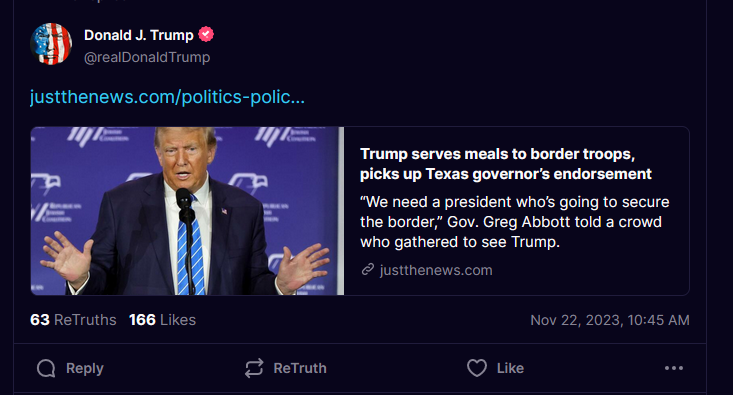Open the justthenews.com/politics-polic... link
Image resolution: width=733 pixels, height=395 pixels.
[x=167, y=97]
